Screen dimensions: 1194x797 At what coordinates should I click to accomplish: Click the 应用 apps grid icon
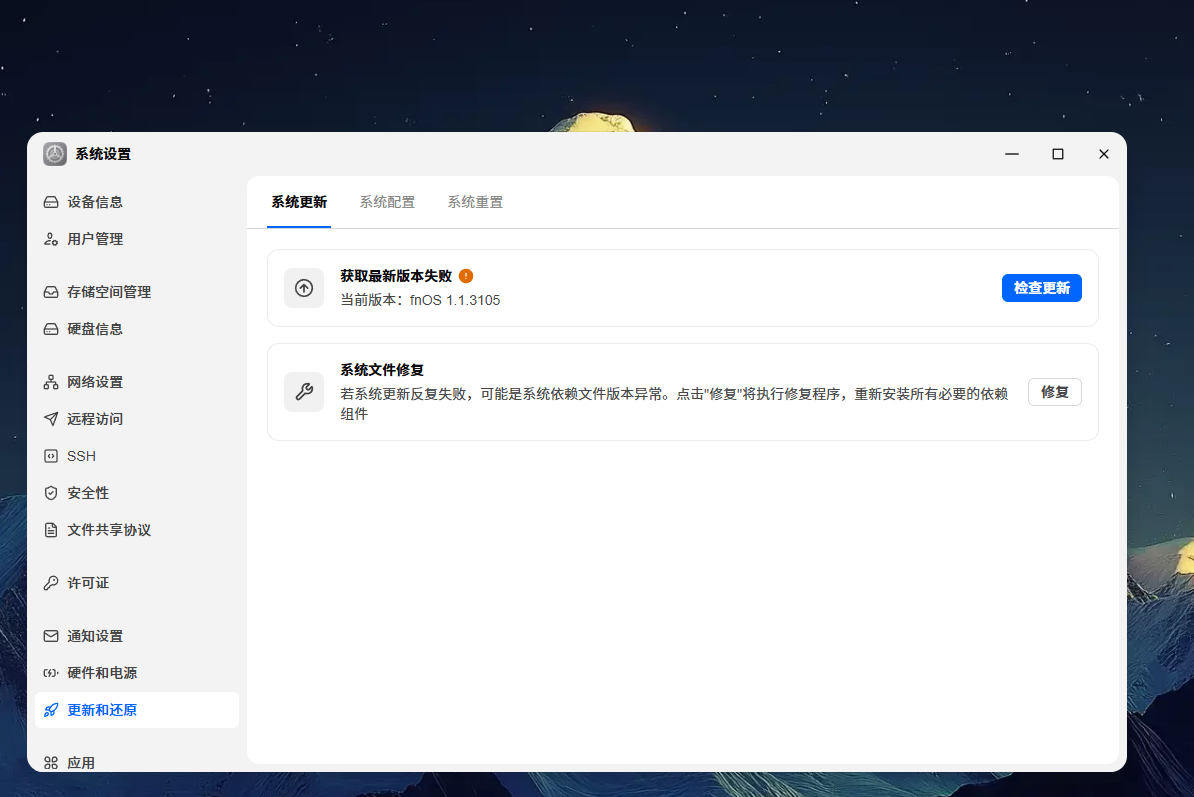[x=51, y=763]
